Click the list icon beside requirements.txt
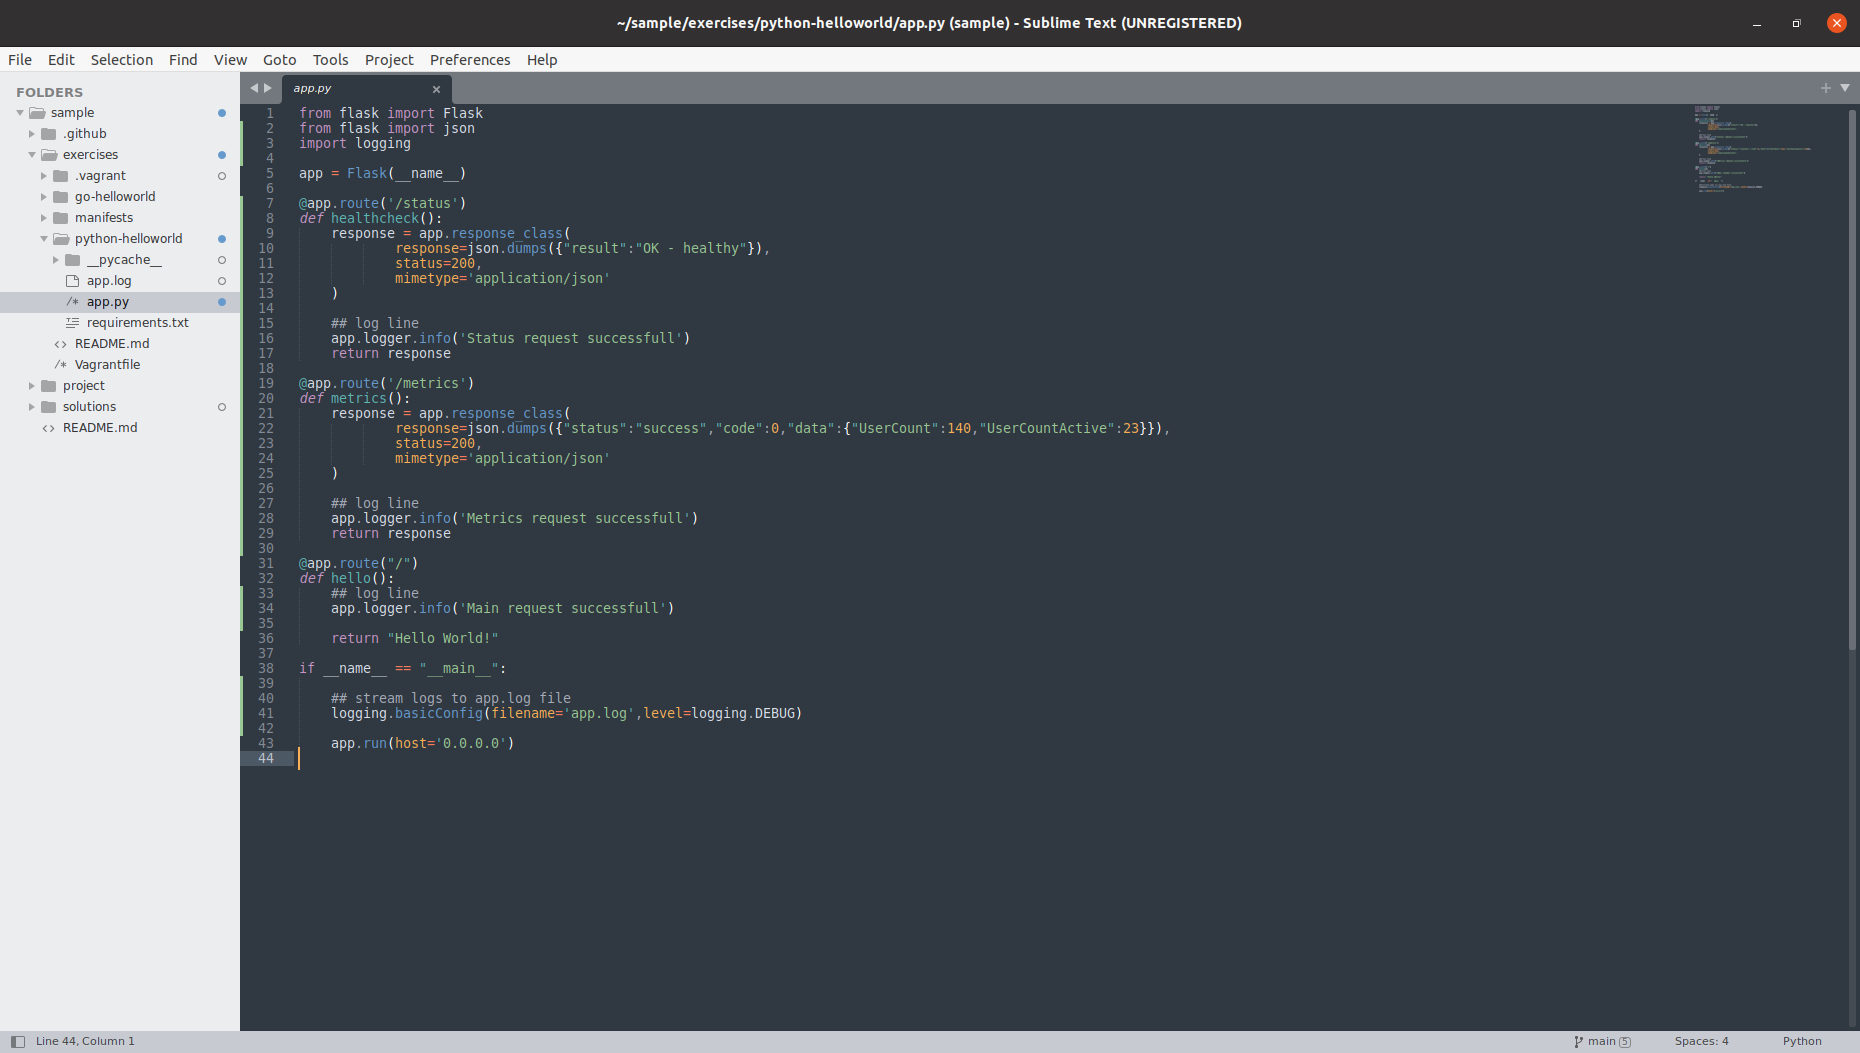The image size is (1860, 1053). coord(71,322)
